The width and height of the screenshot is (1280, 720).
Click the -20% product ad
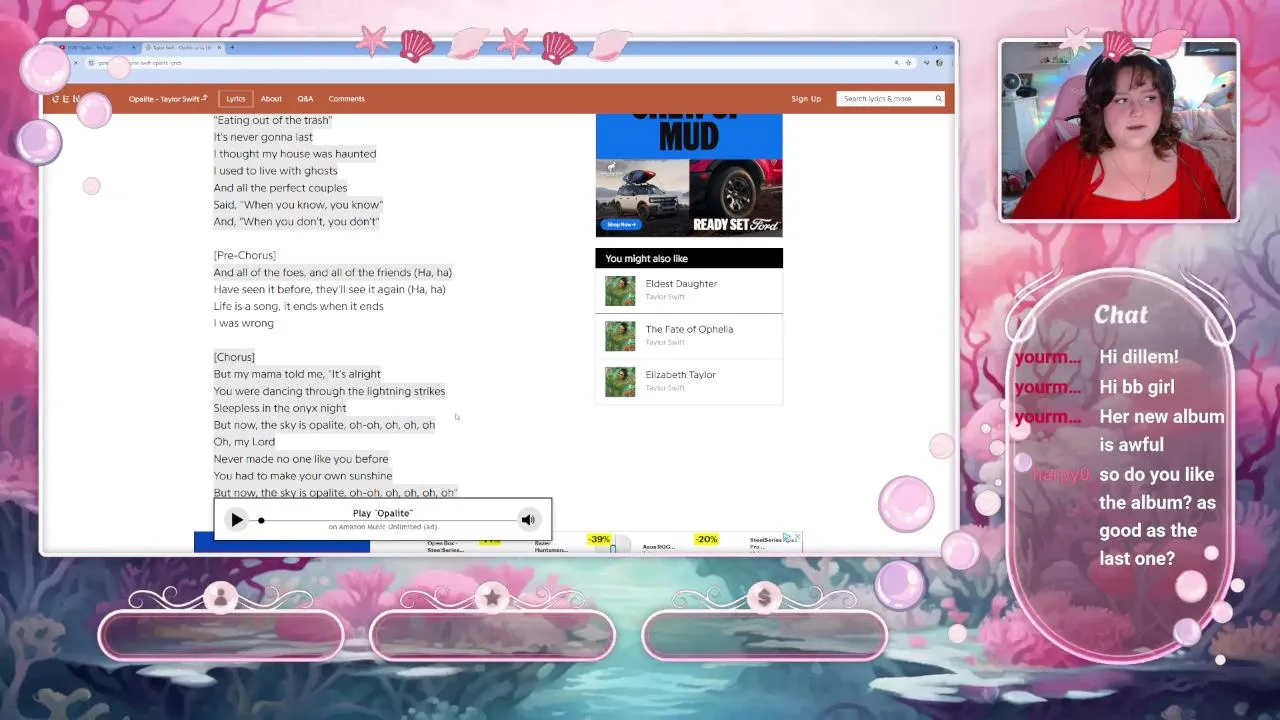click(707, 540)
